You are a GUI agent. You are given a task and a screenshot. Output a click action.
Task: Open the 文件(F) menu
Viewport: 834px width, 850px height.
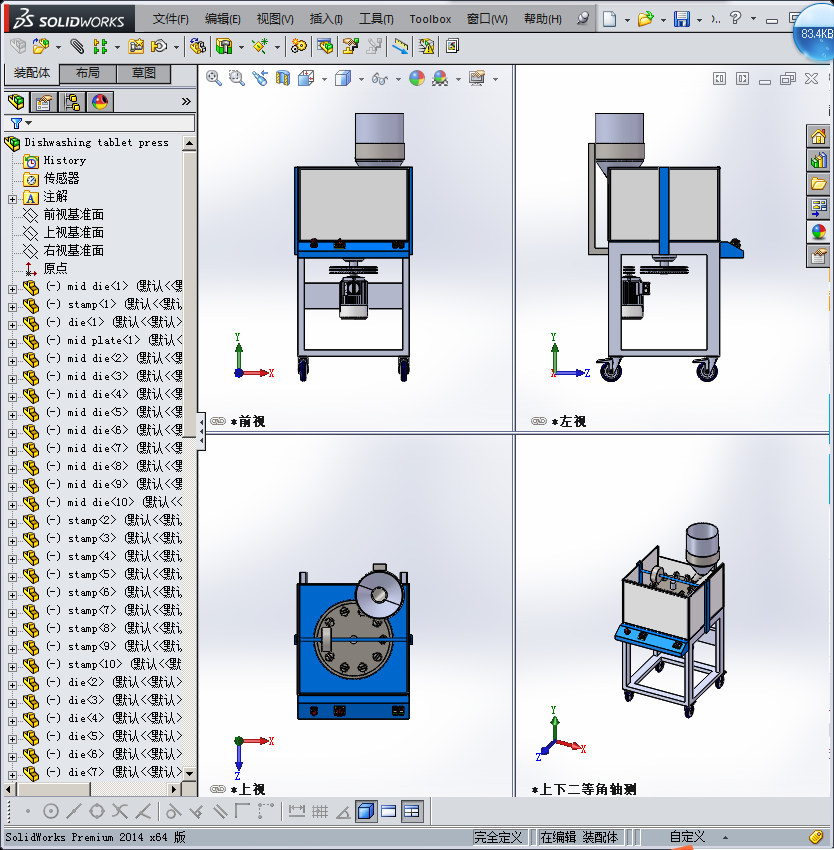tap(170, 19)
